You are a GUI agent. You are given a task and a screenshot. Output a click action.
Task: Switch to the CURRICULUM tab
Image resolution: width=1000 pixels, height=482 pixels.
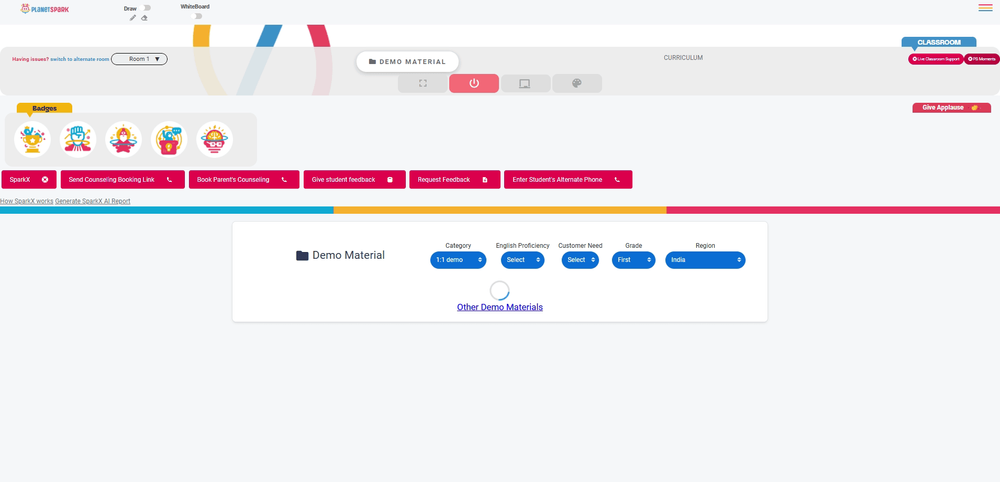(683, 57)
